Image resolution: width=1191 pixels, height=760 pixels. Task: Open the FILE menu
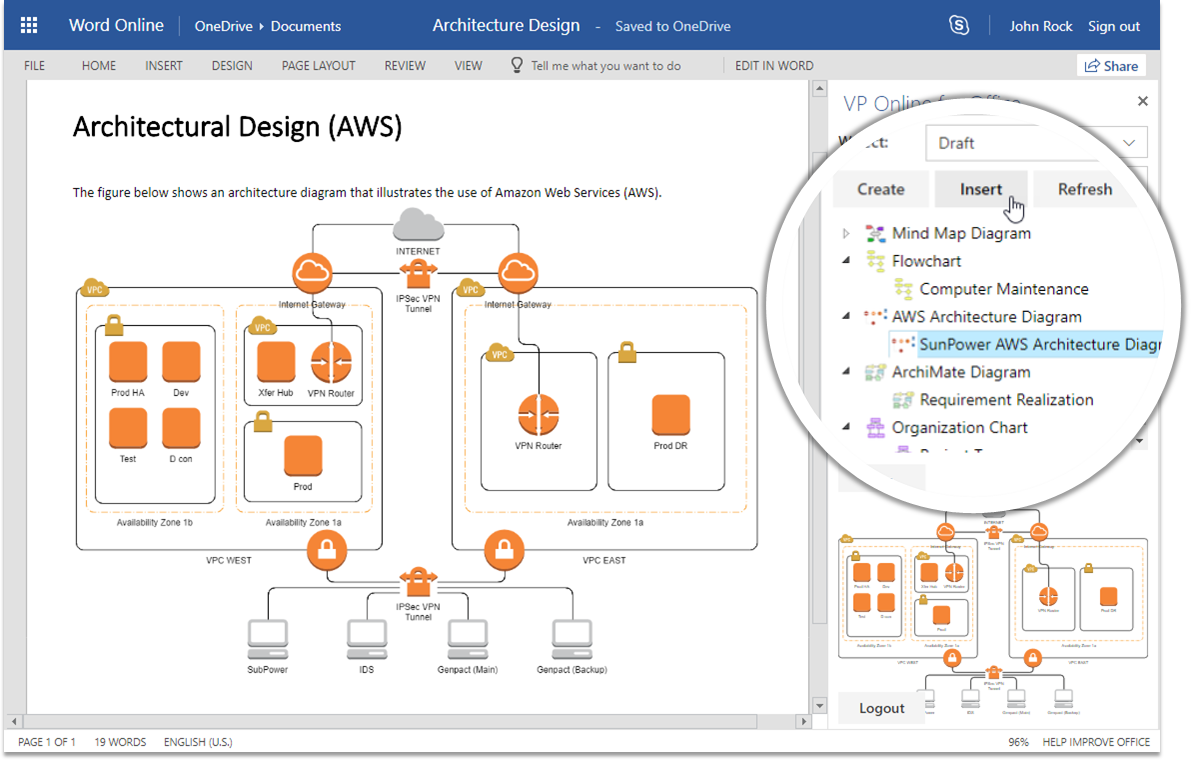pos(34,65)
